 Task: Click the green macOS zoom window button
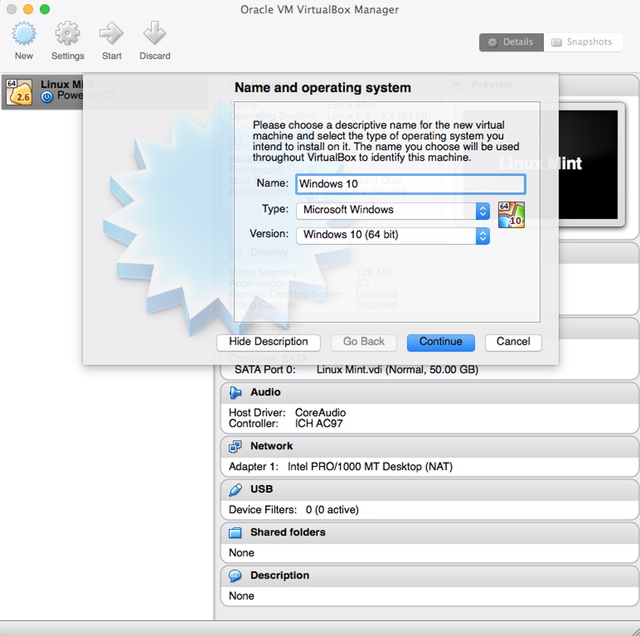click(44, 9)
